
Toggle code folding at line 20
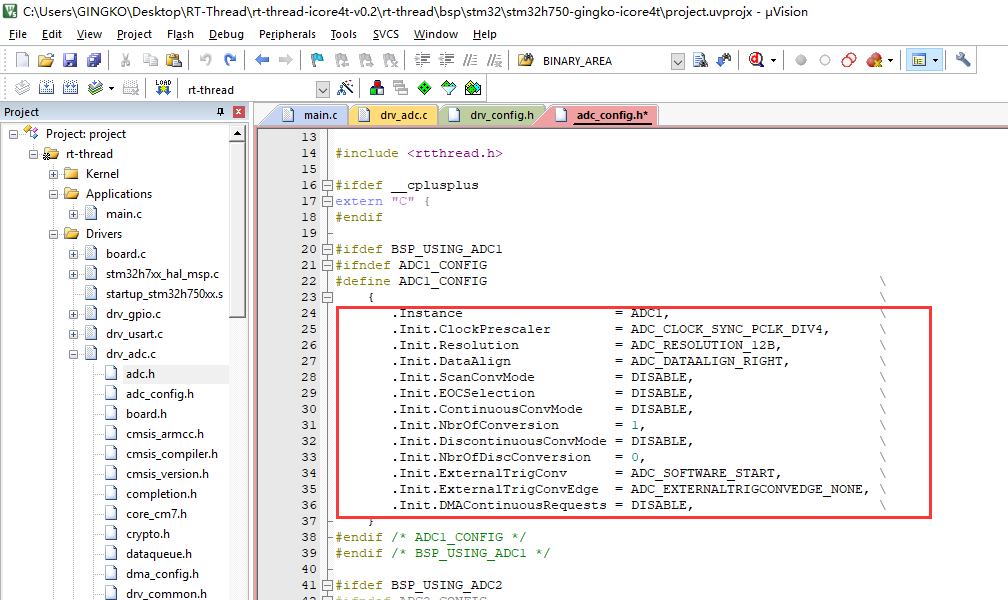click(326, 249)
